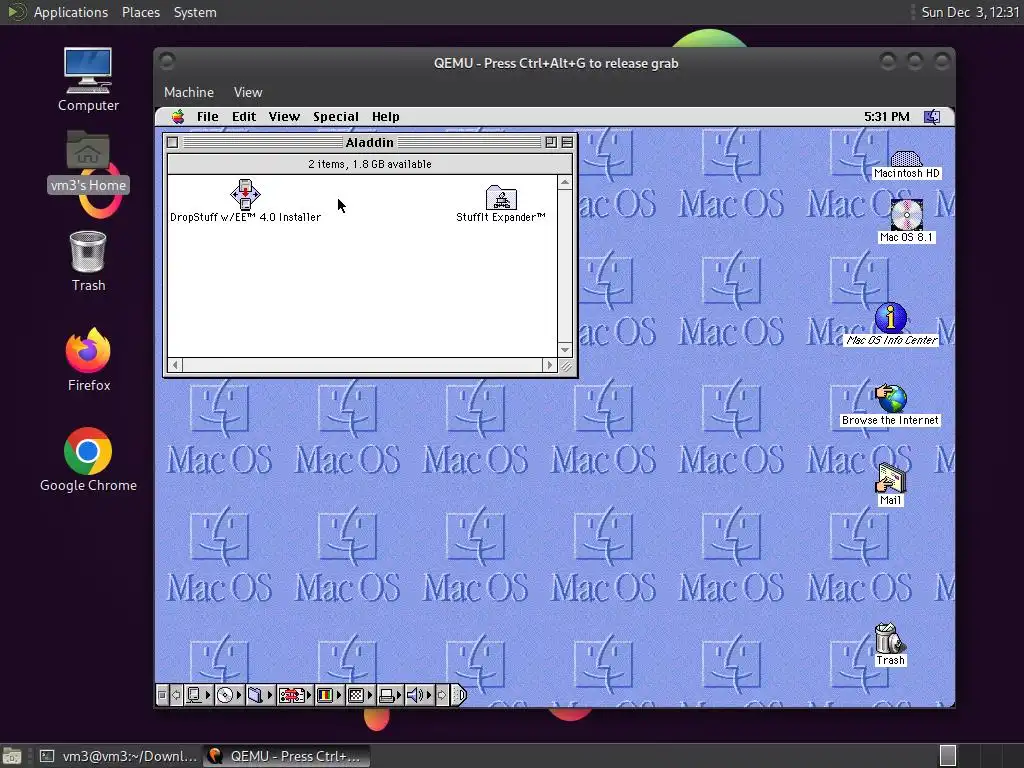1024x768 pixels.
Task: Expand CD Strip module popup arrow
Action: pyautogui.click(x=239, y=695)
